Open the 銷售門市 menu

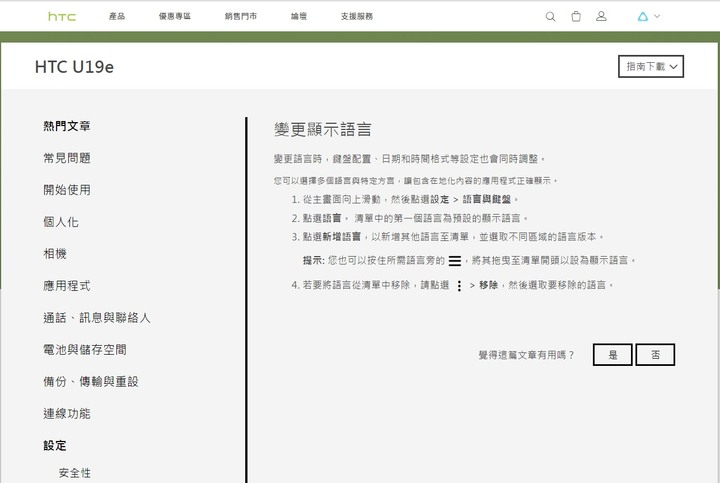point(241,16)
